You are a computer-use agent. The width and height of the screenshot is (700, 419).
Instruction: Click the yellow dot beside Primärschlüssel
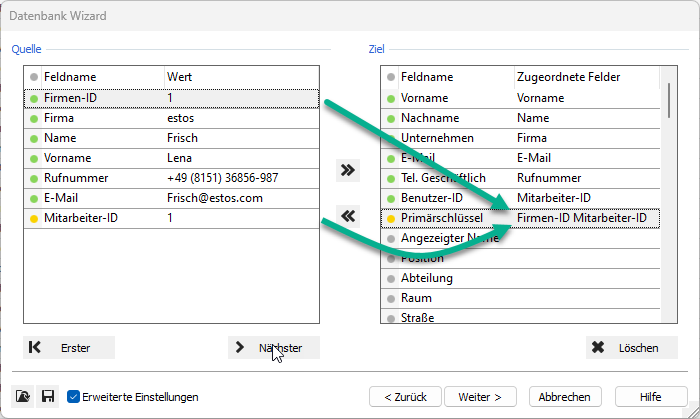(x=391, y=218)
